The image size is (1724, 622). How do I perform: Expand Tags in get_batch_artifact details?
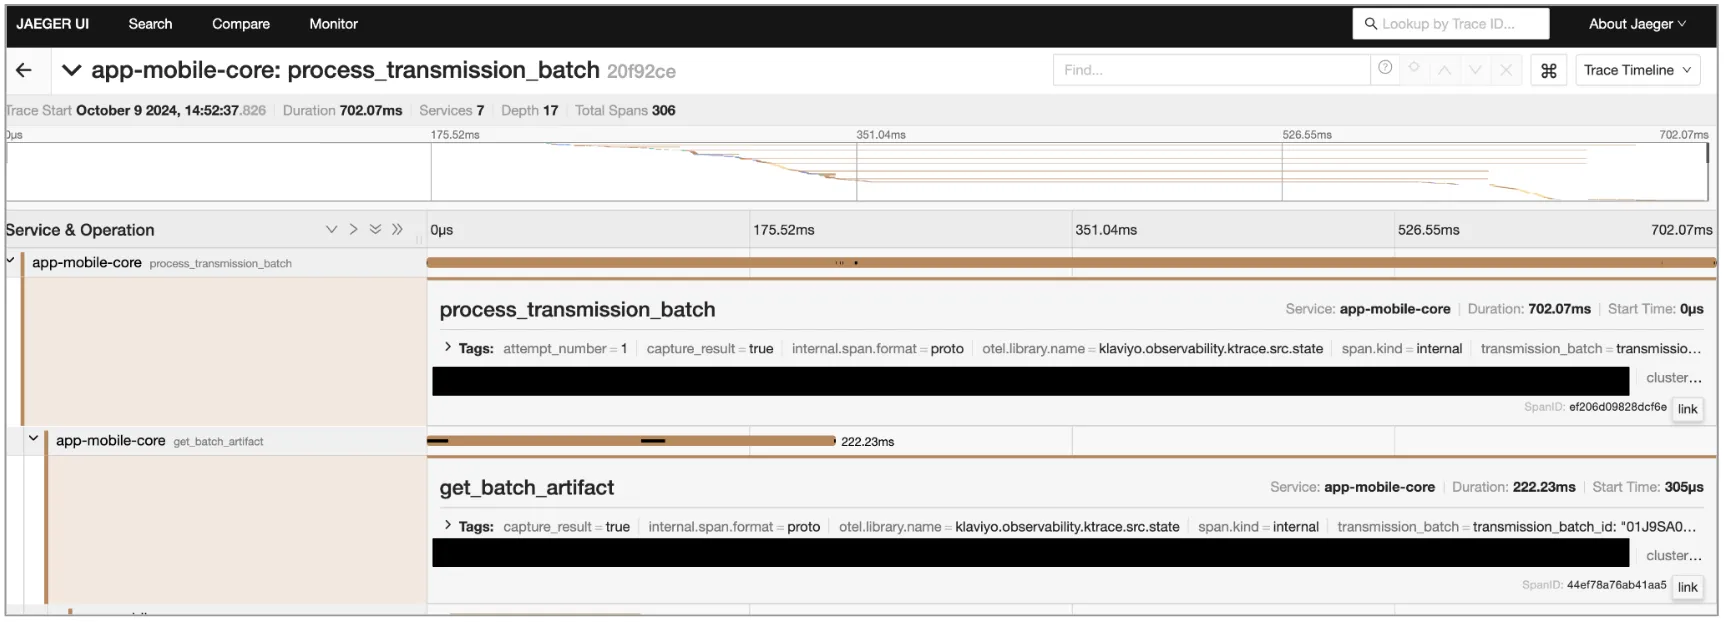pos(449,526)
